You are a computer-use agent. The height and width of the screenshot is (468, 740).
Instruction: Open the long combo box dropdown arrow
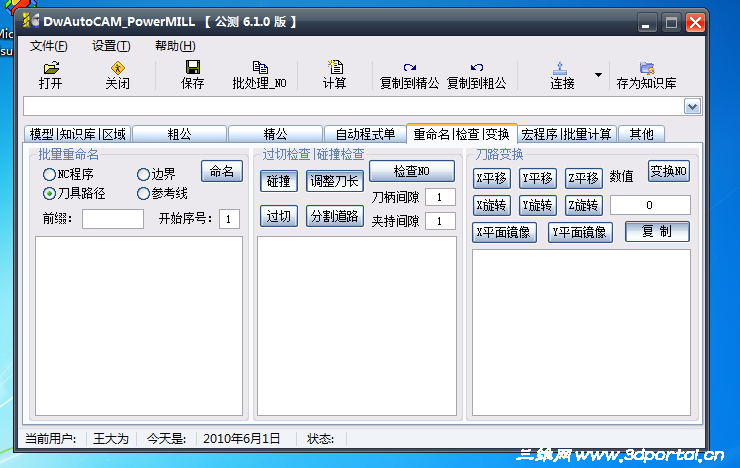[x=692, y=107]
